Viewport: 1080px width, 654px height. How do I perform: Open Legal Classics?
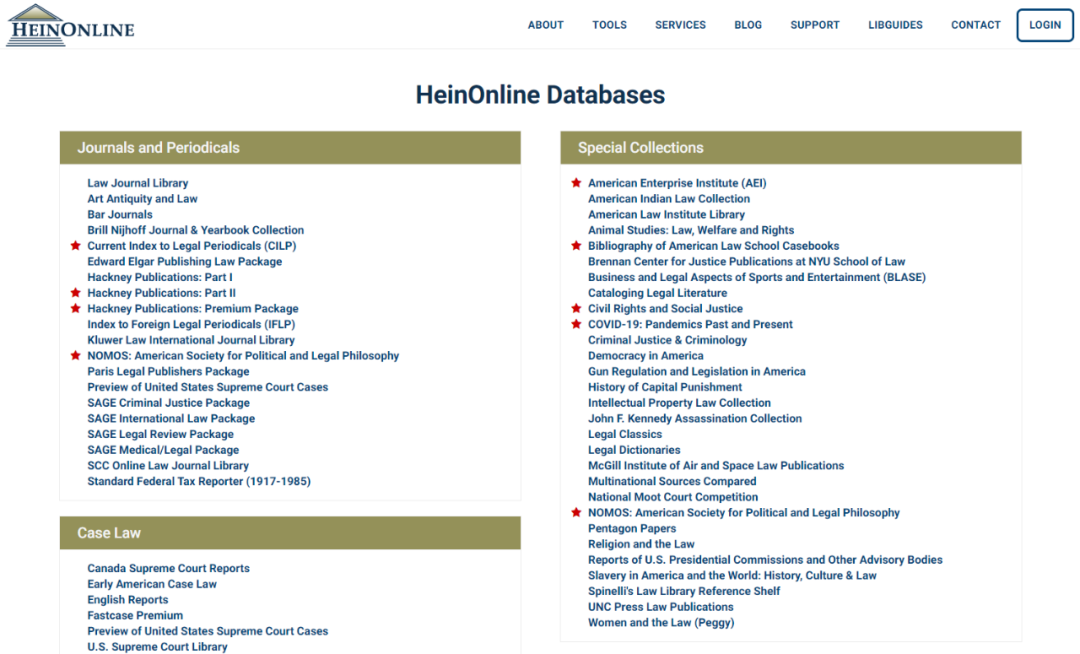(x=625, y=434)
